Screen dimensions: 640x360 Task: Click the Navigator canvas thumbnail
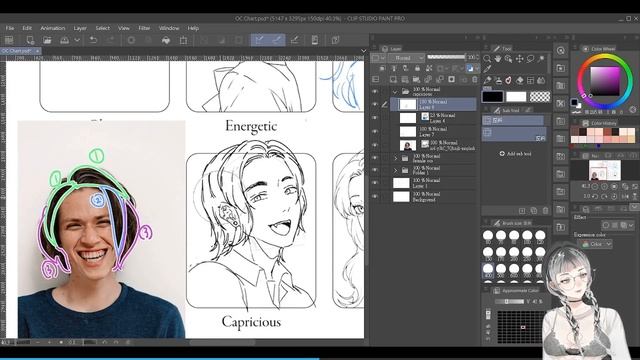(605, 170)
